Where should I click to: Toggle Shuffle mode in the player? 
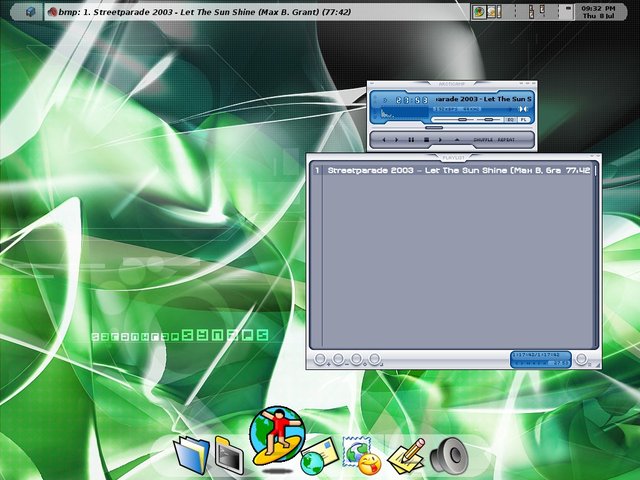(x=483, y=140)
